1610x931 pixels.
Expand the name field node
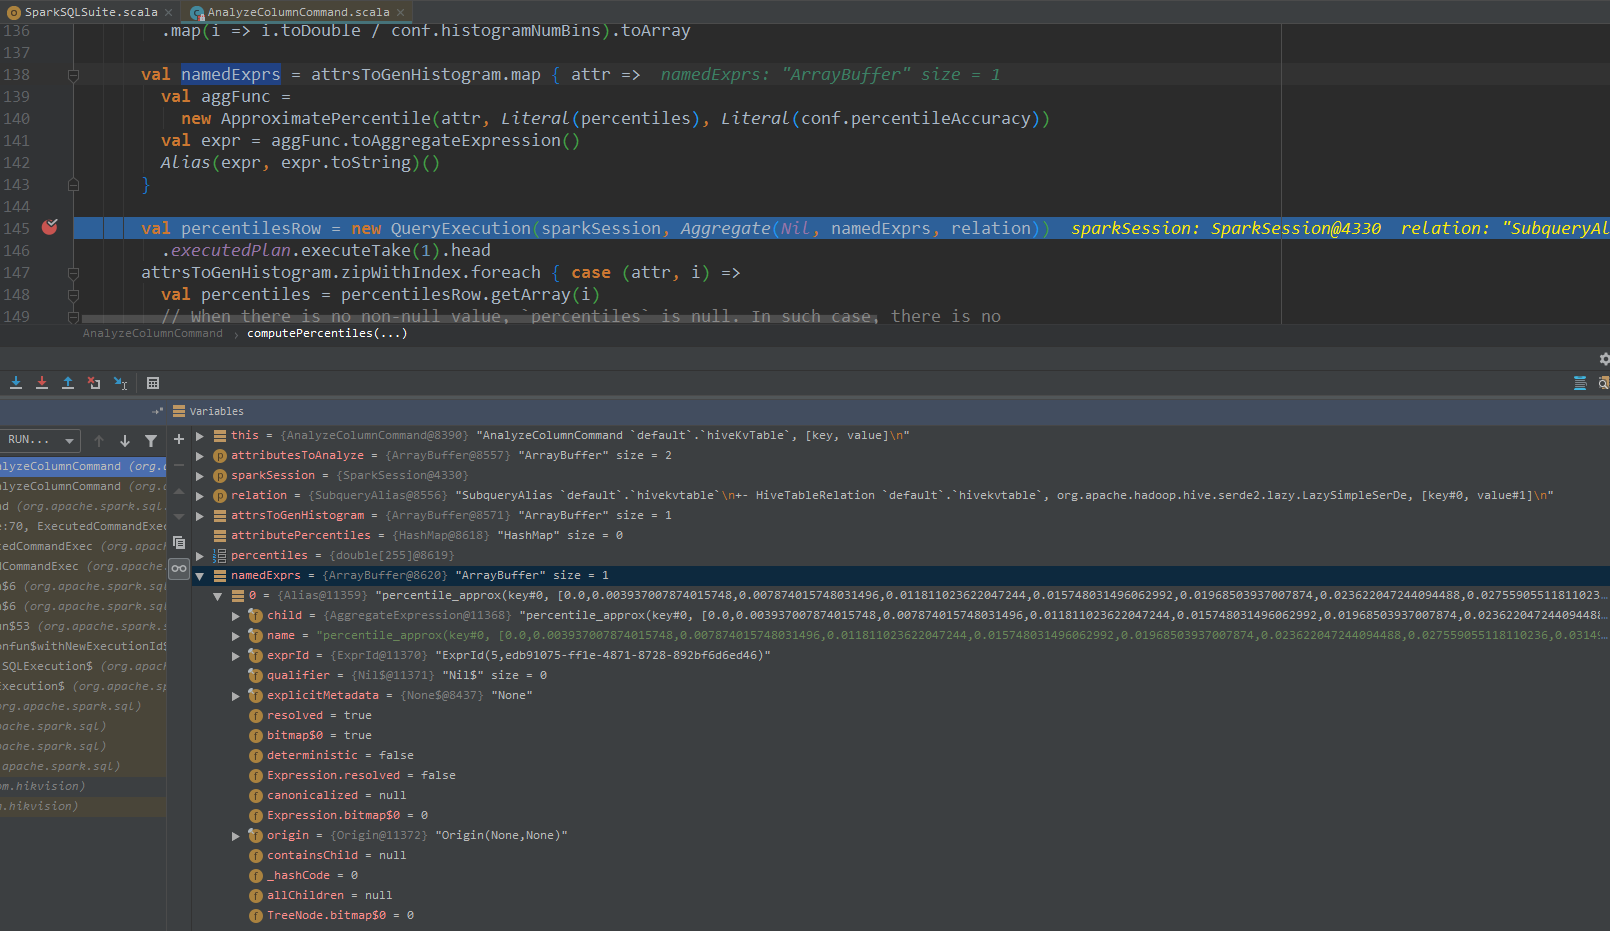click(x=236, y=636)
